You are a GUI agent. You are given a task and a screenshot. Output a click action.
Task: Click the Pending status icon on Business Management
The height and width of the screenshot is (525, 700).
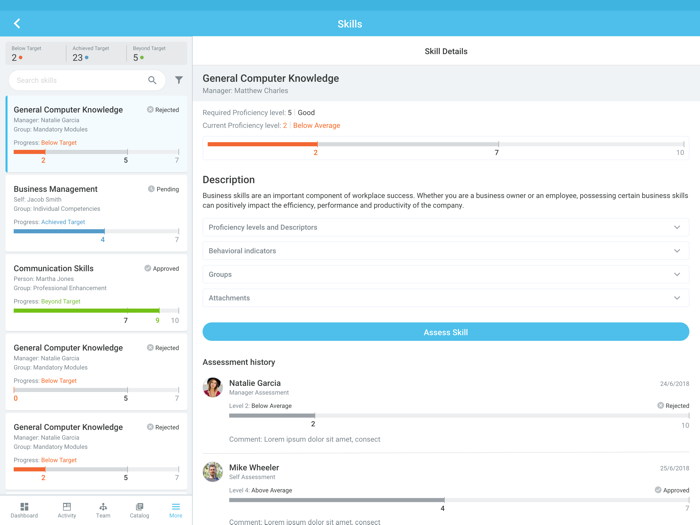coord(151,189)
